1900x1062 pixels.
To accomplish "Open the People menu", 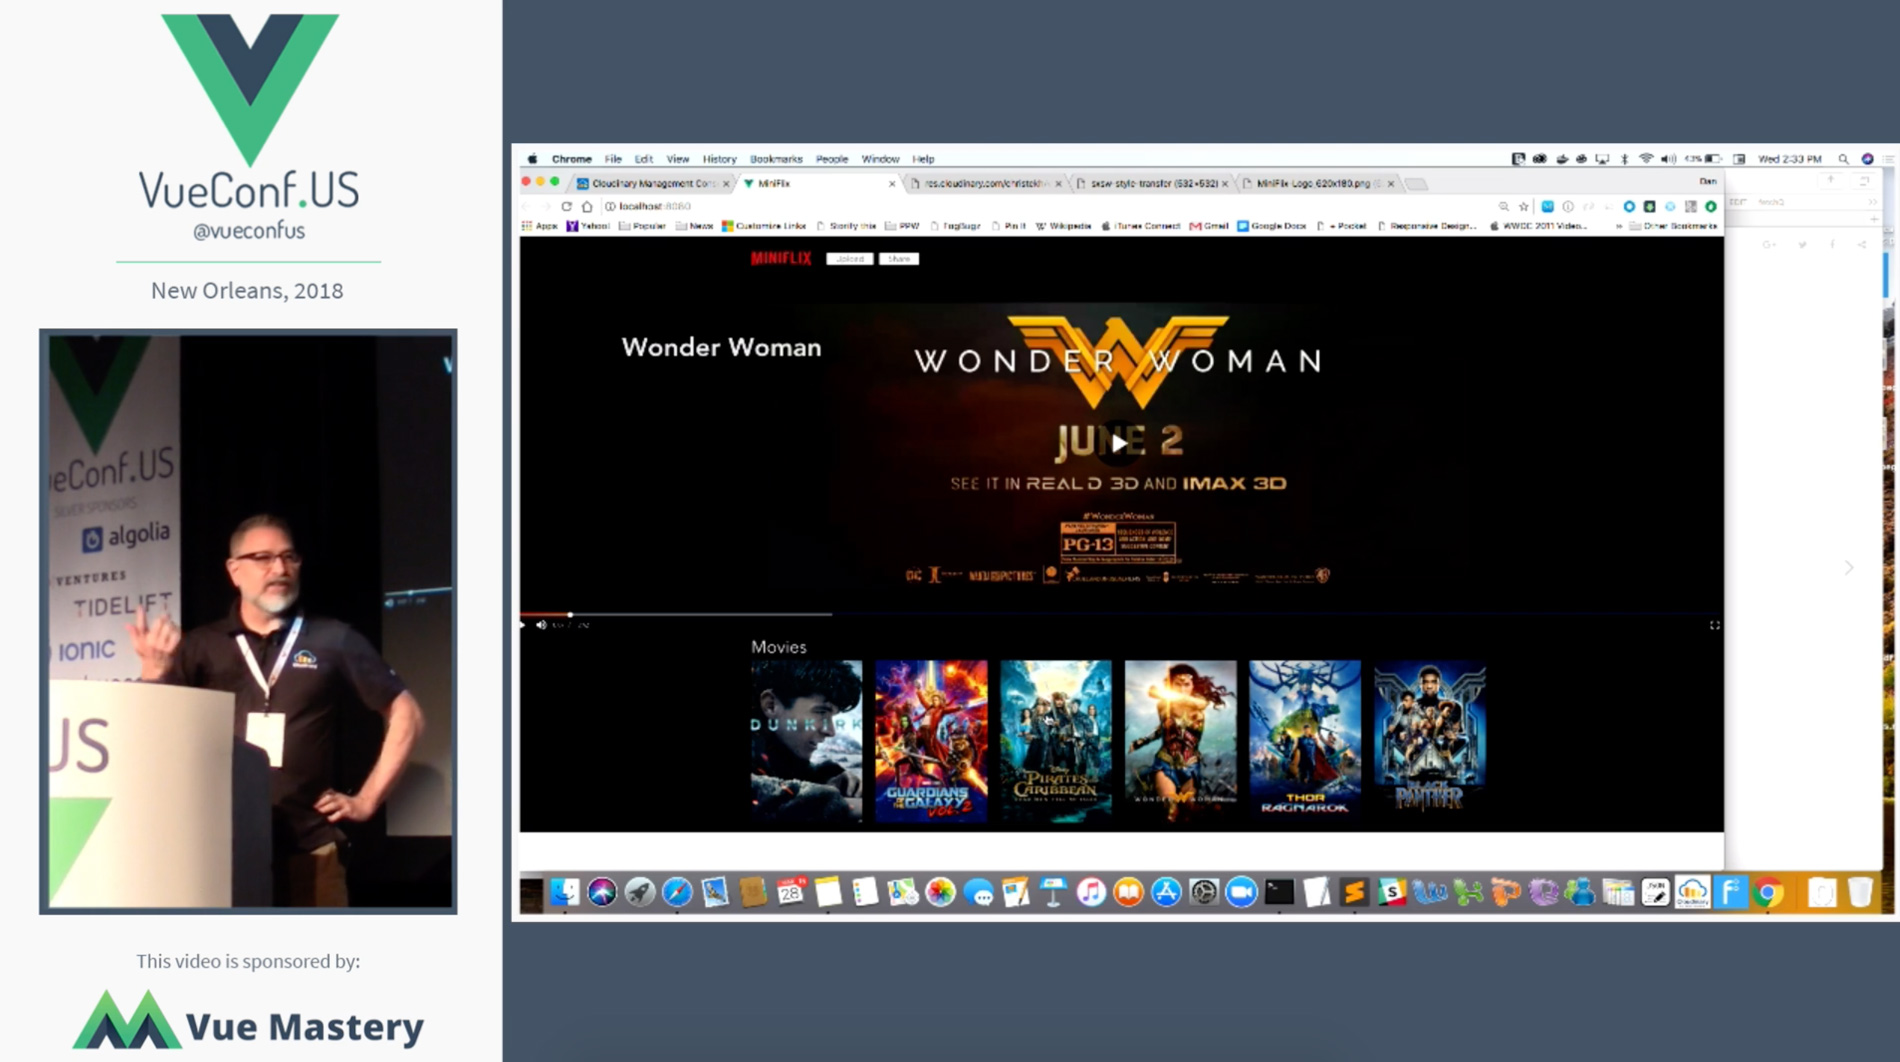I will (831, 159).
